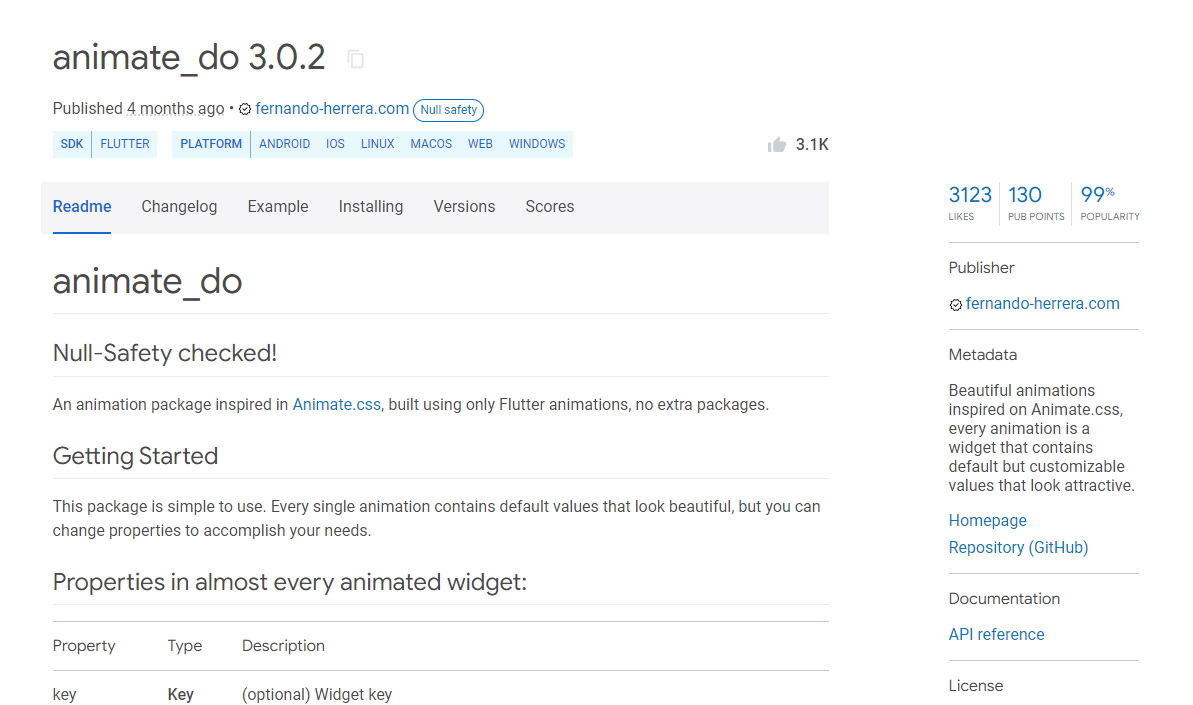
Task: Click the 'Getting Started' heading
Action: coord(135,456)
